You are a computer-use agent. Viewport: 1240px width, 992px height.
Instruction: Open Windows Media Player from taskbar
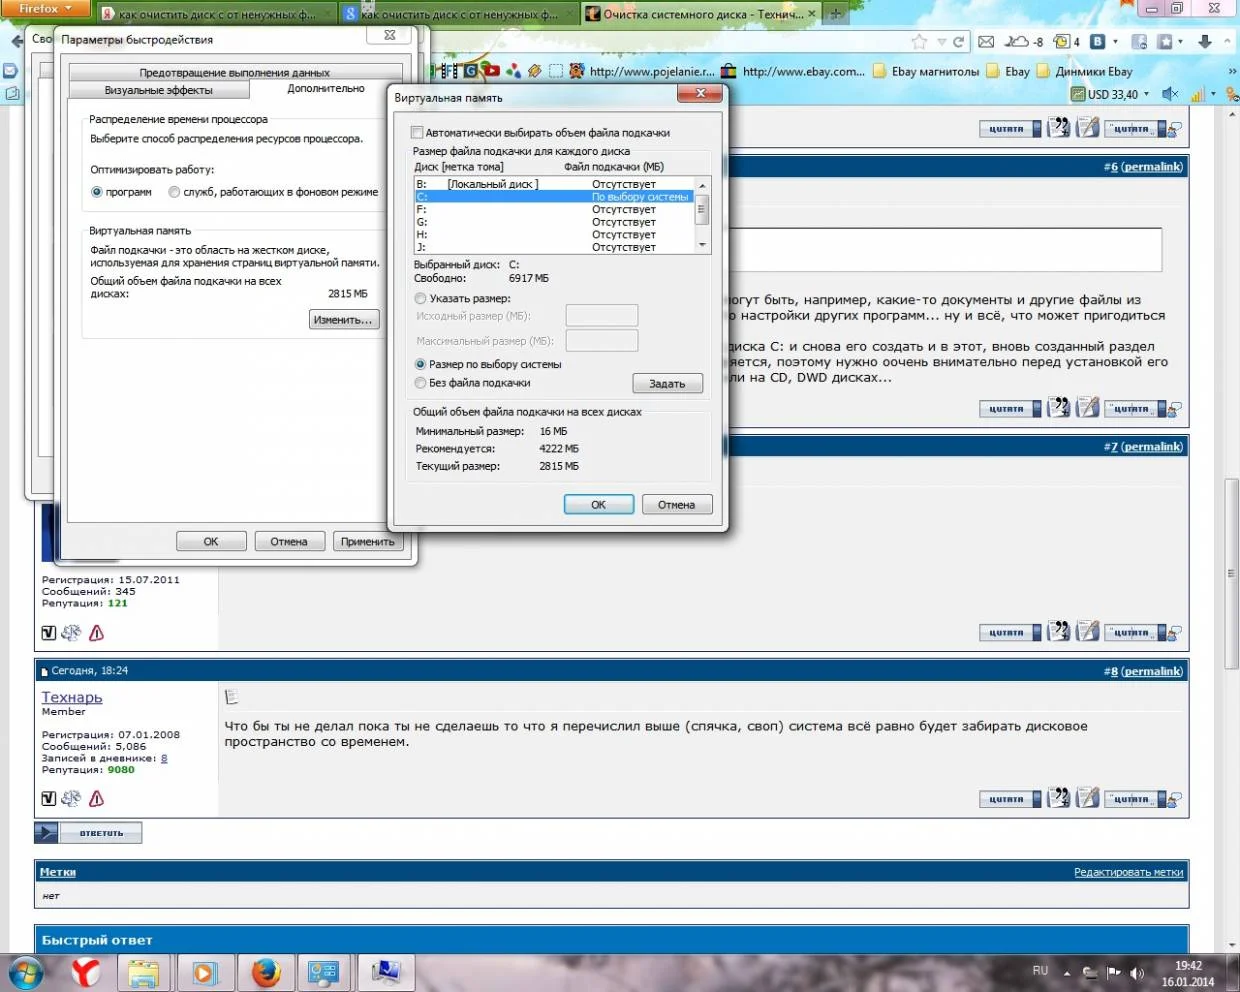pos(205,972)
